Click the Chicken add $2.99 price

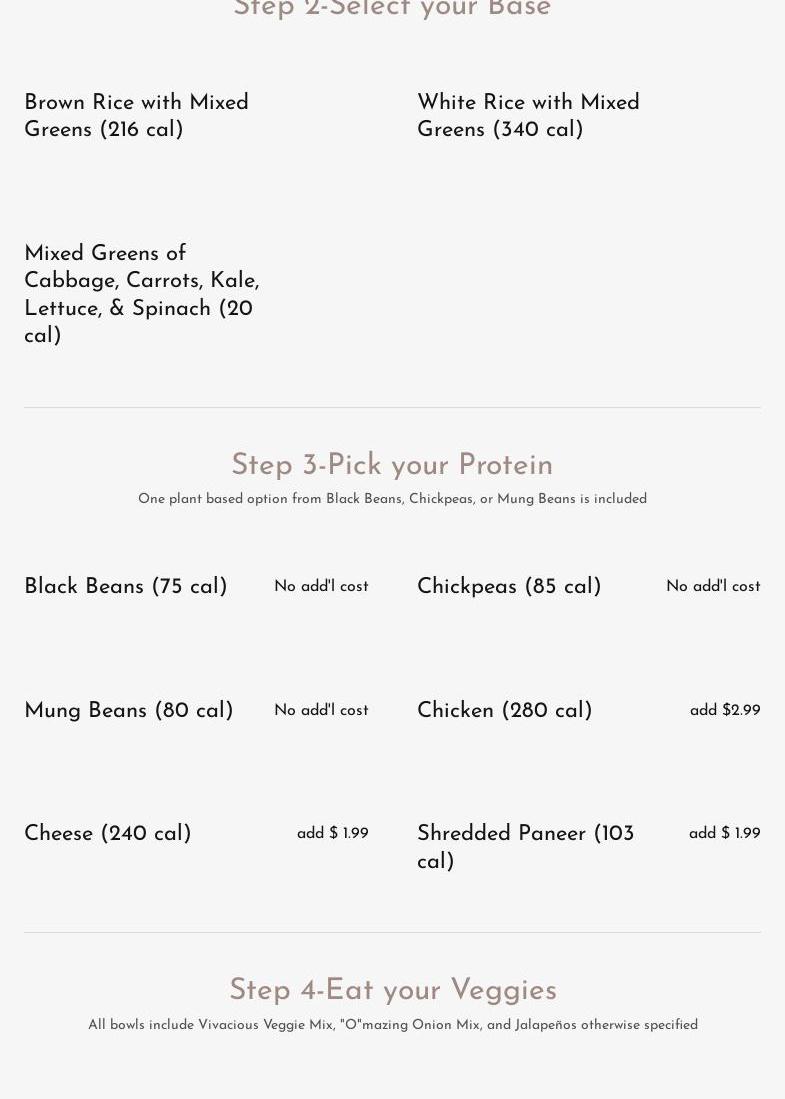724,710
